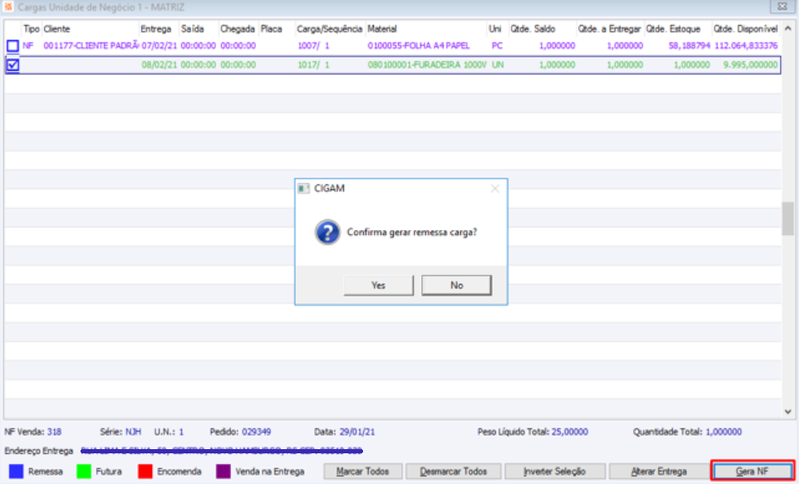
Task: Click the Gera NF button
Action: pos(753,471)
